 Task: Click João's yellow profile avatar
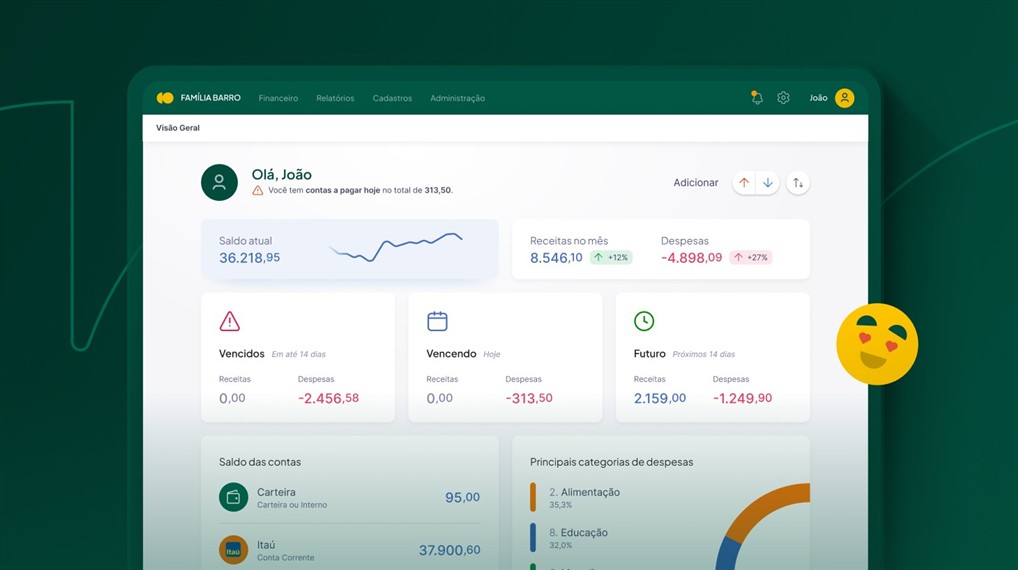click(845, 98)
